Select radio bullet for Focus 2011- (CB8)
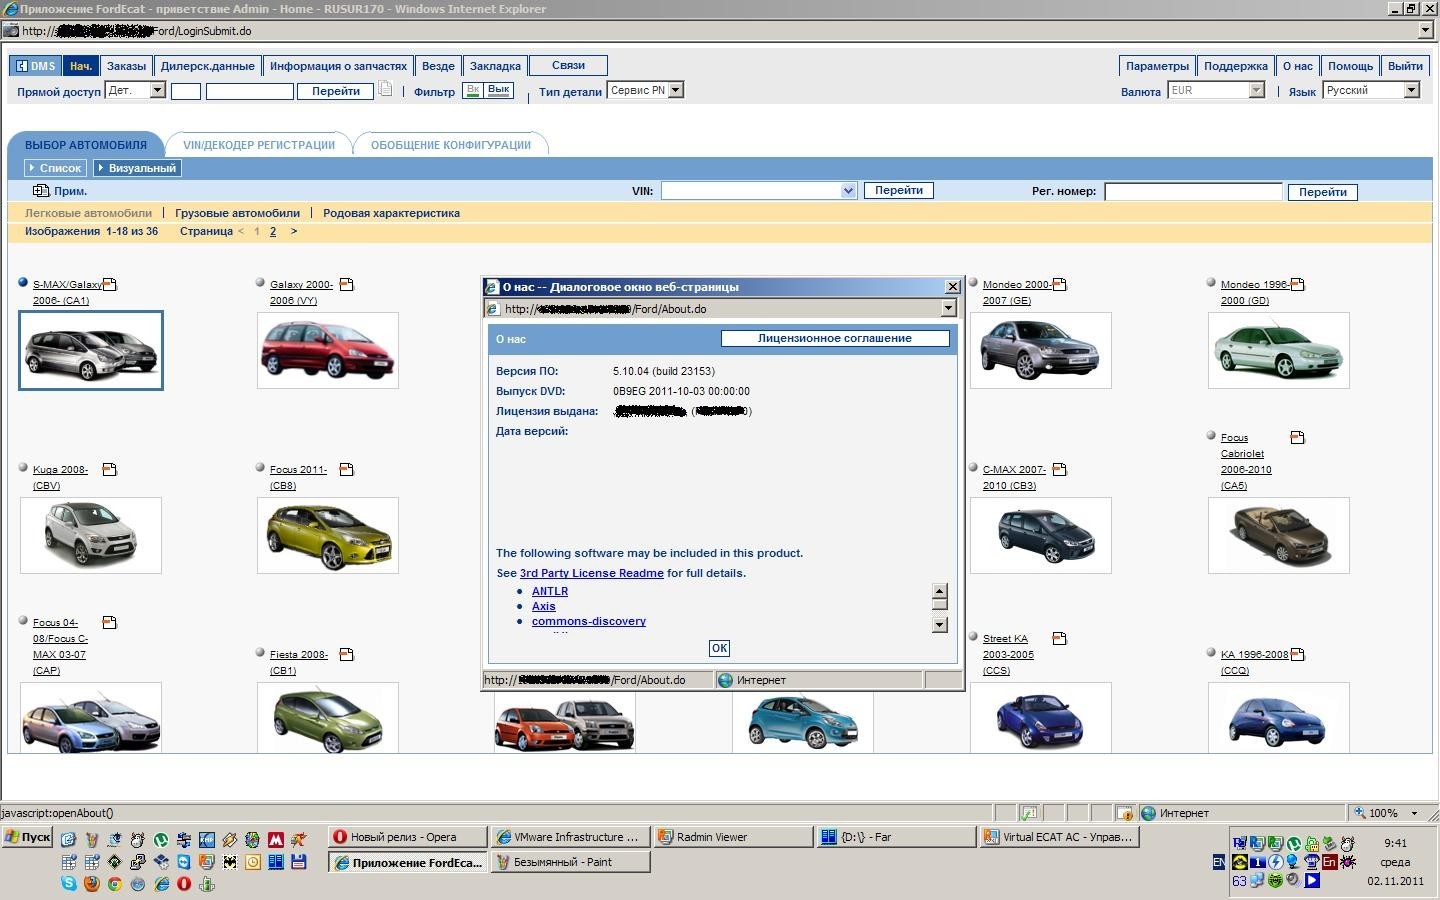The image size is (1440, 900). tap(261, 468)
